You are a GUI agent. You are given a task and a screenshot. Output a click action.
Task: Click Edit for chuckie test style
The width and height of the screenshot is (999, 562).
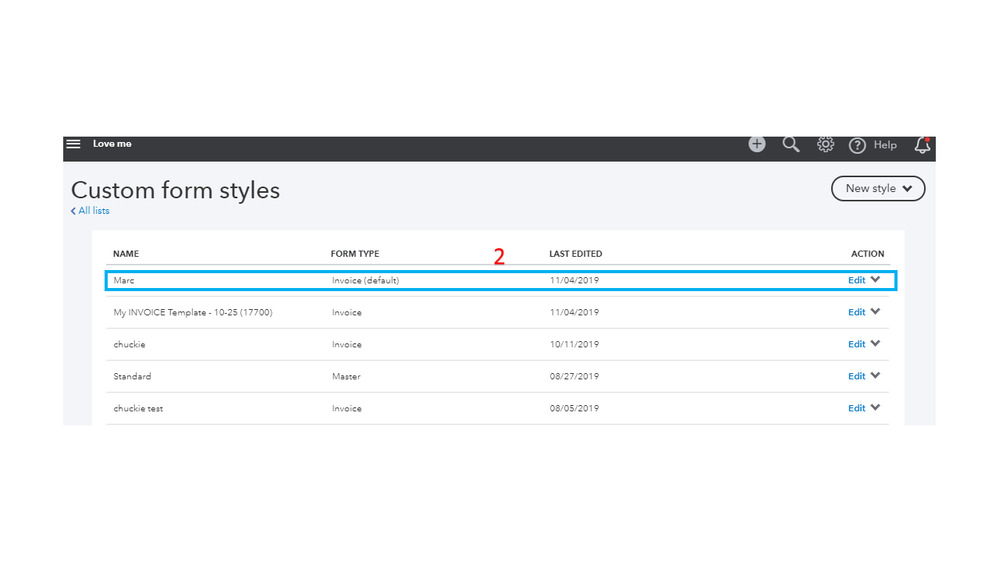(x=856, y=408)
